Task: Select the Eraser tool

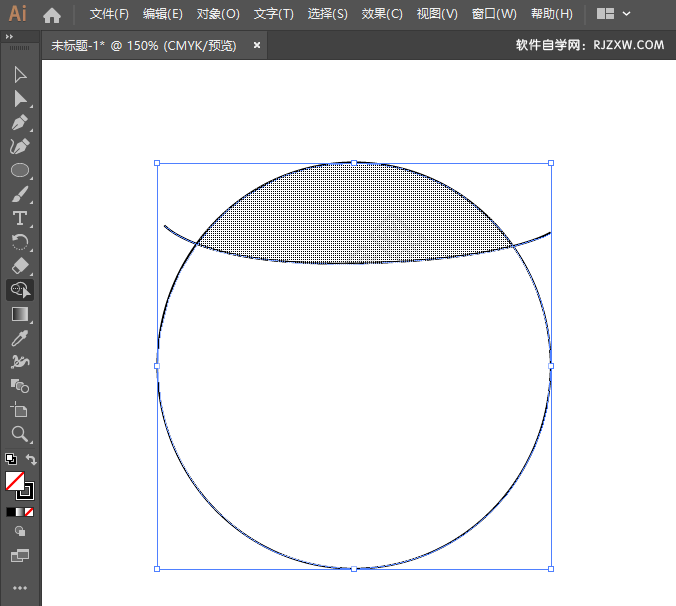Action: coord(20,266)
